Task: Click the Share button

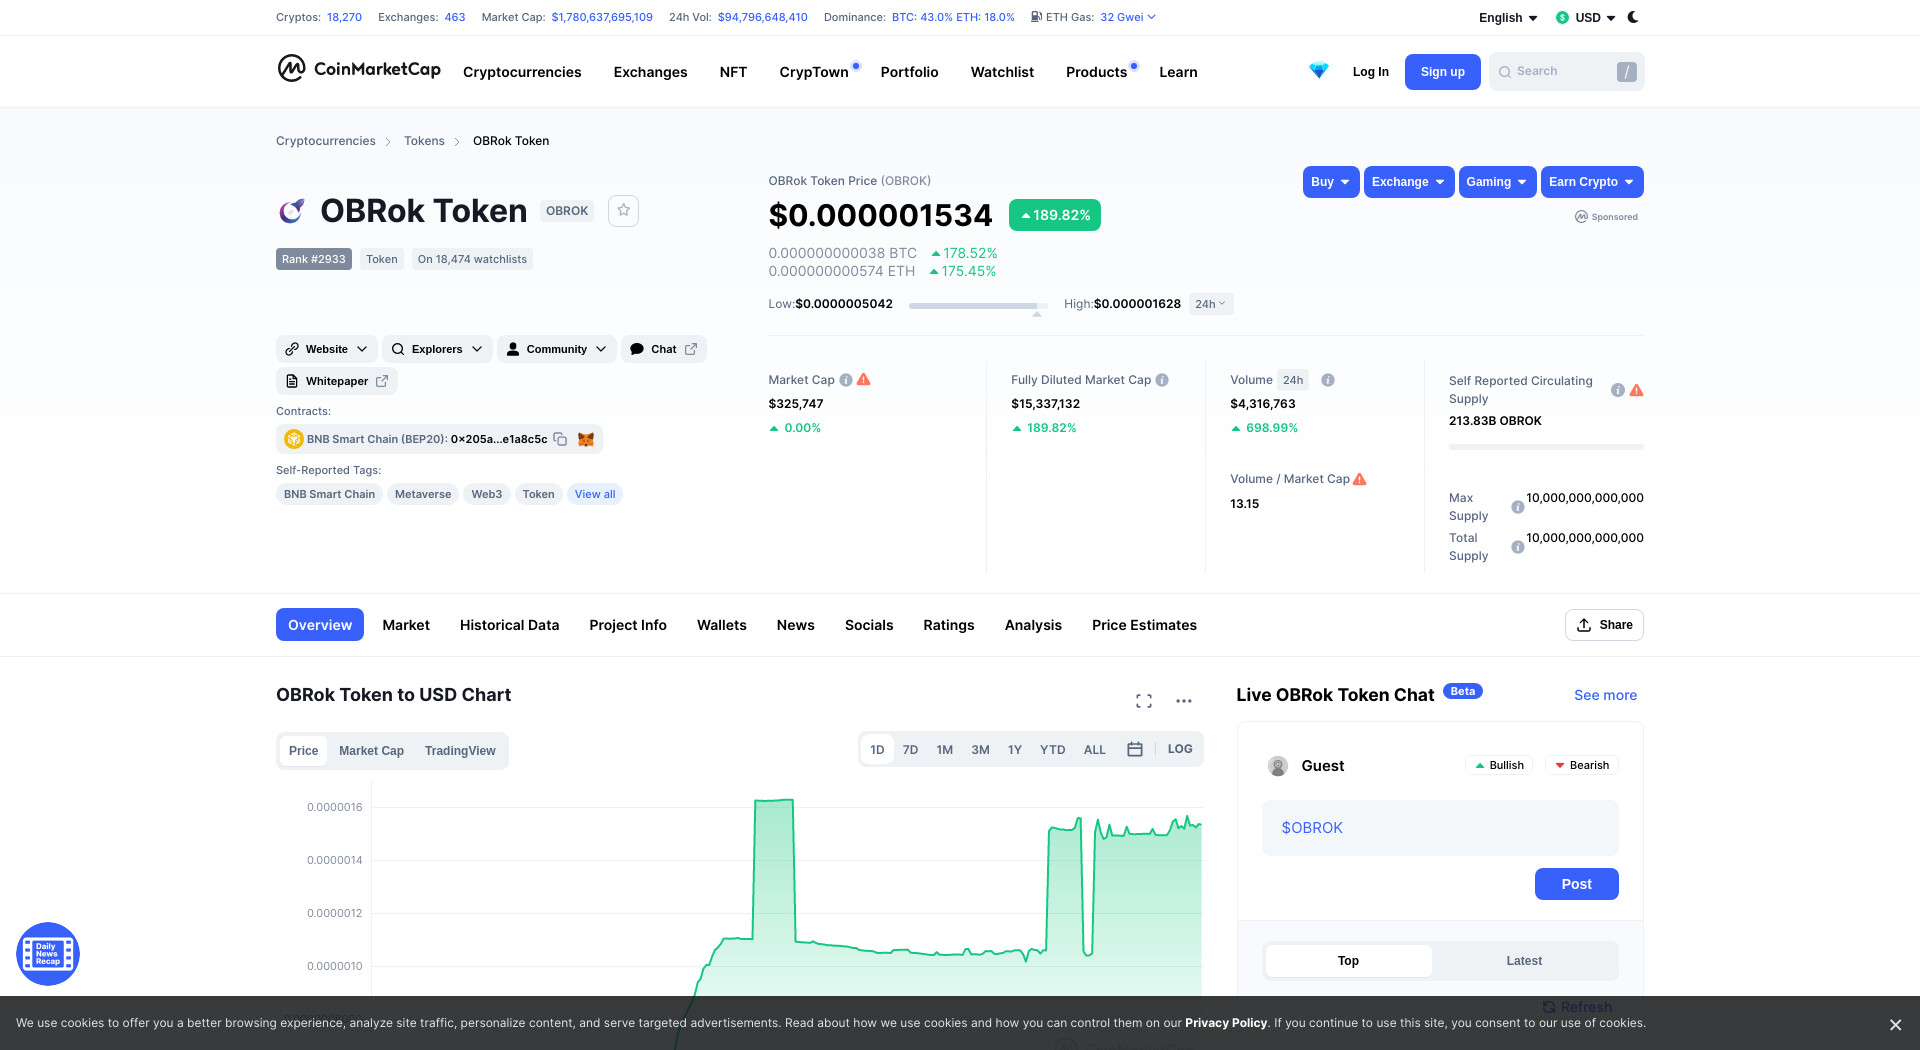Action: coord(1604,625)
